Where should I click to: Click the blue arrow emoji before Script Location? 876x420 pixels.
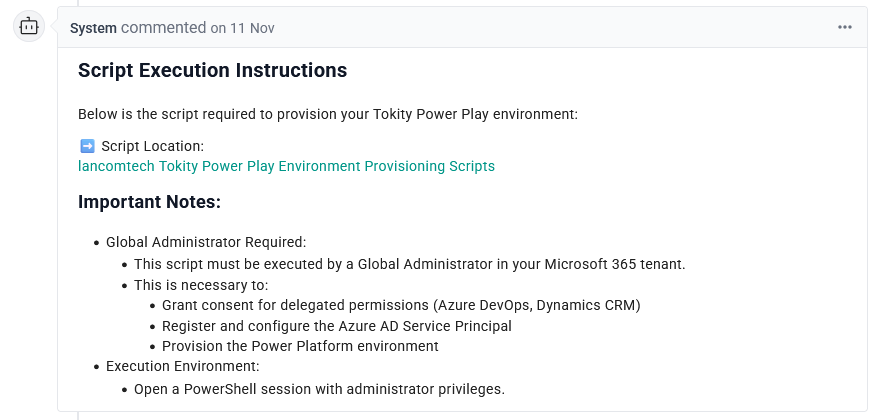click(86, 146)
